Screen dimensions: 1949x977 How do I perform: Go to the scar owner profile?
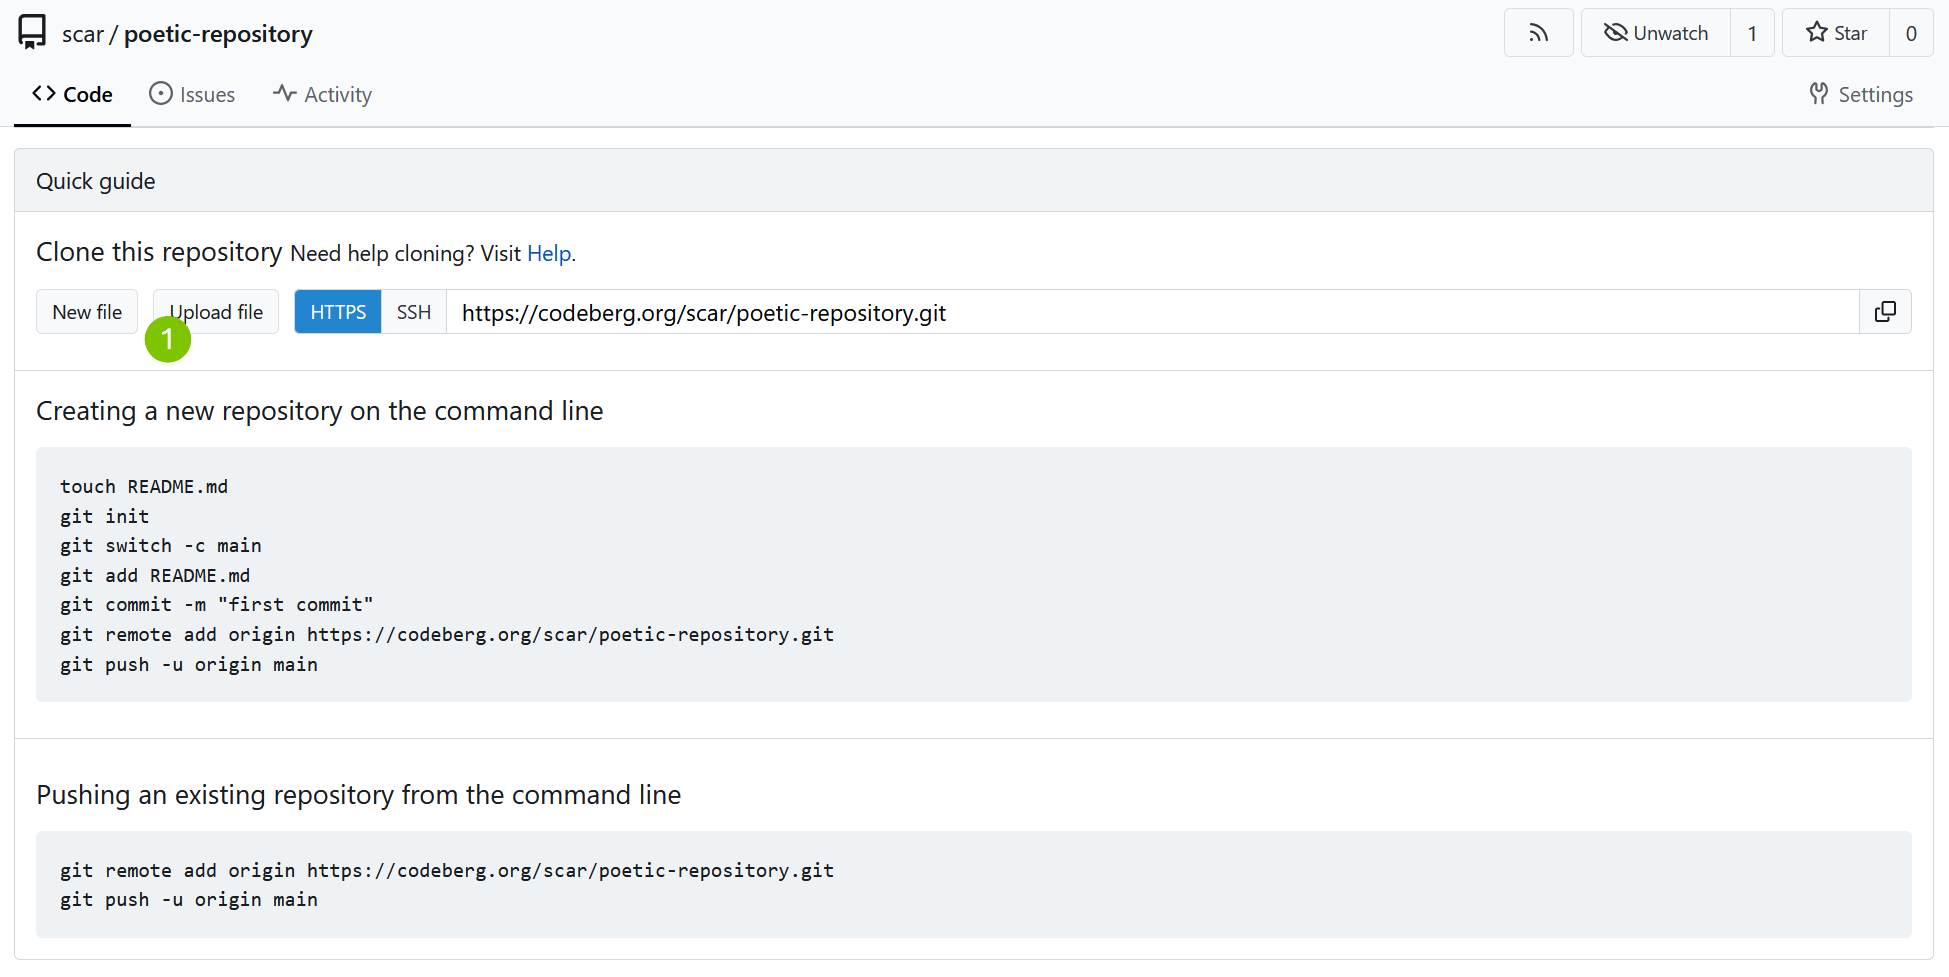[x=82, y=34]
